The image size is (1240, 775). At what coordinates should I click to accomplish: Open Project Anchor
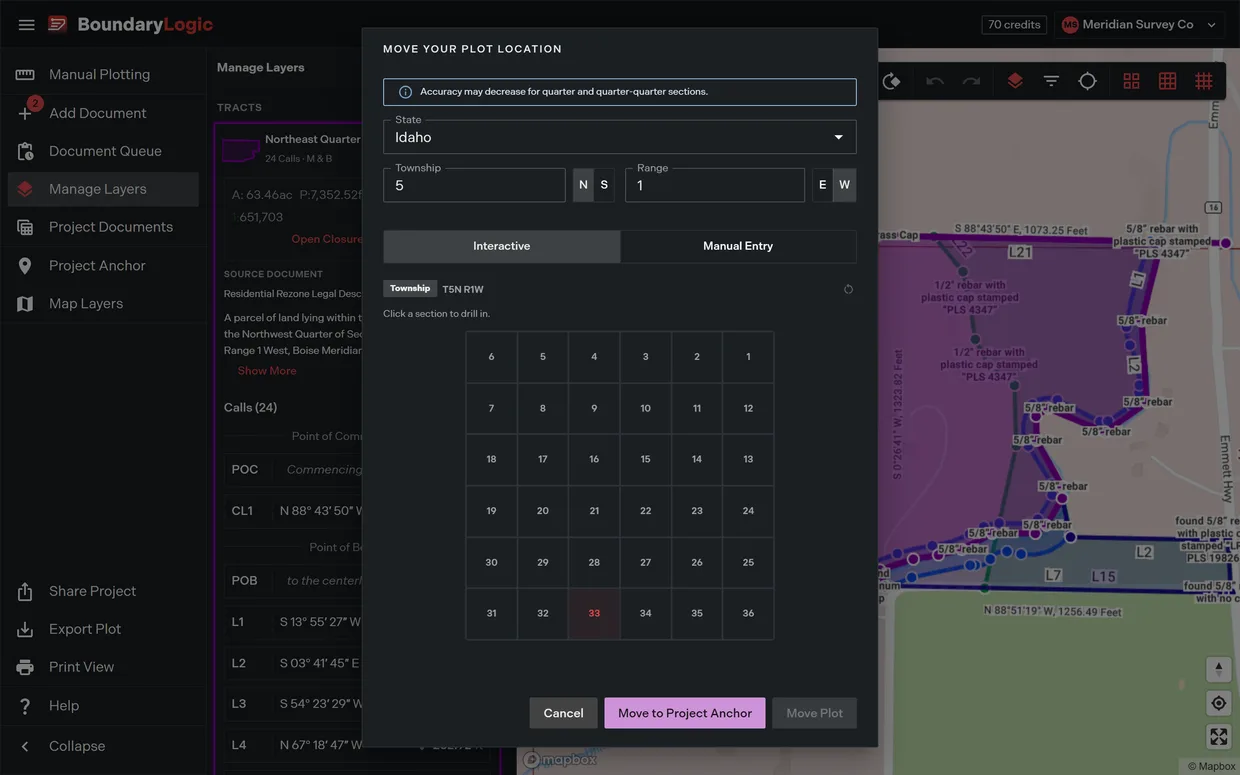tap(103, 265)
